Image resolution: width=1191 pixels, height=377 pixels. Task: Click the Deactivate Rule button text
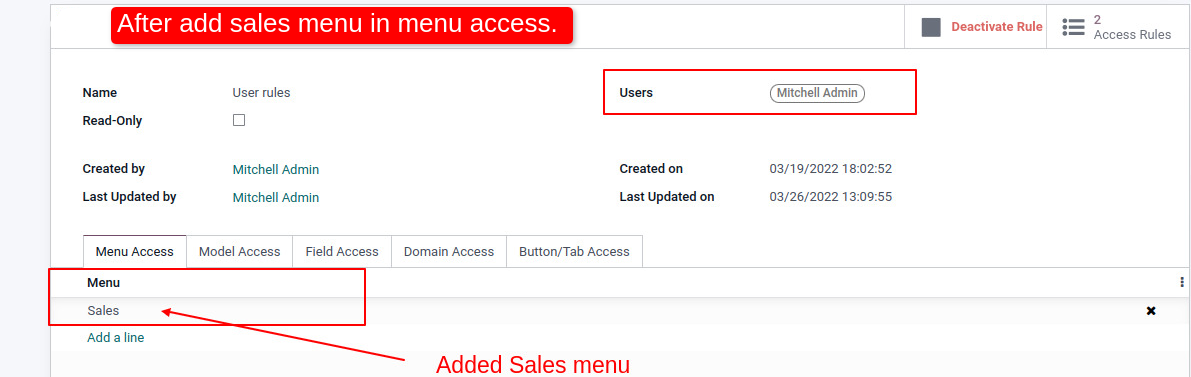coord(997,27)
